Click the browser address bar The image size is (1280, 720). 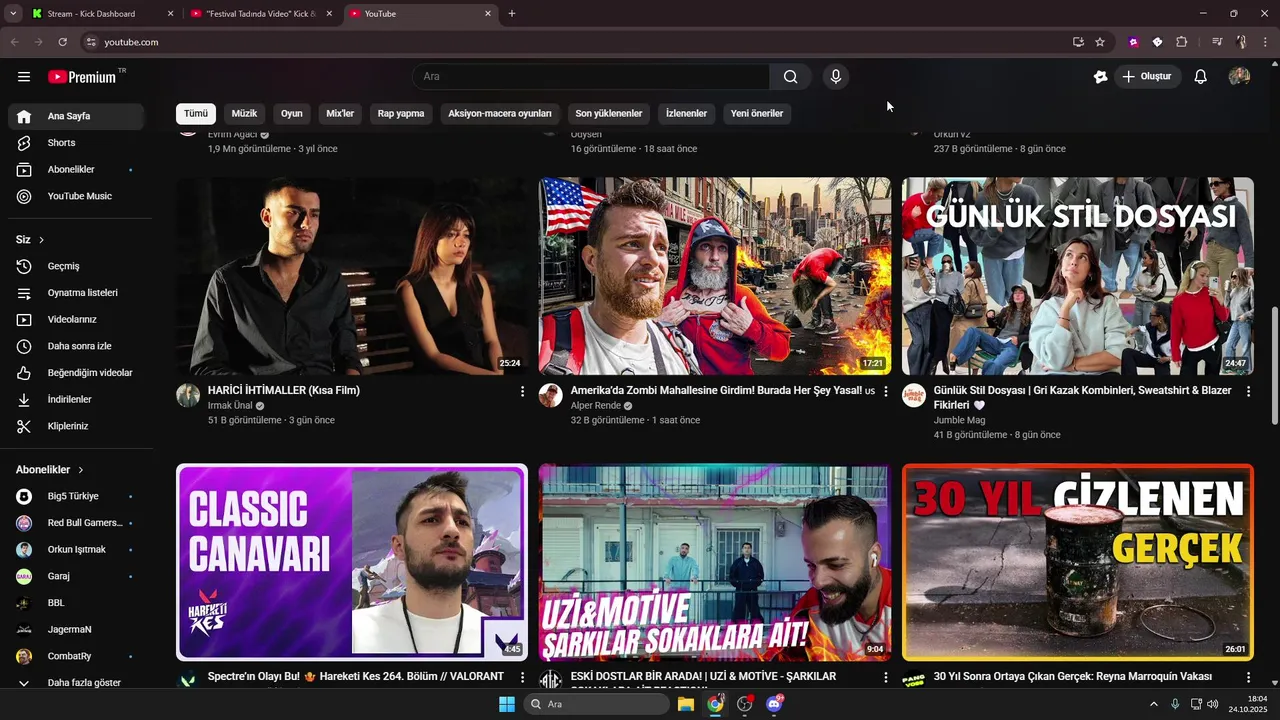pos(575,42)
